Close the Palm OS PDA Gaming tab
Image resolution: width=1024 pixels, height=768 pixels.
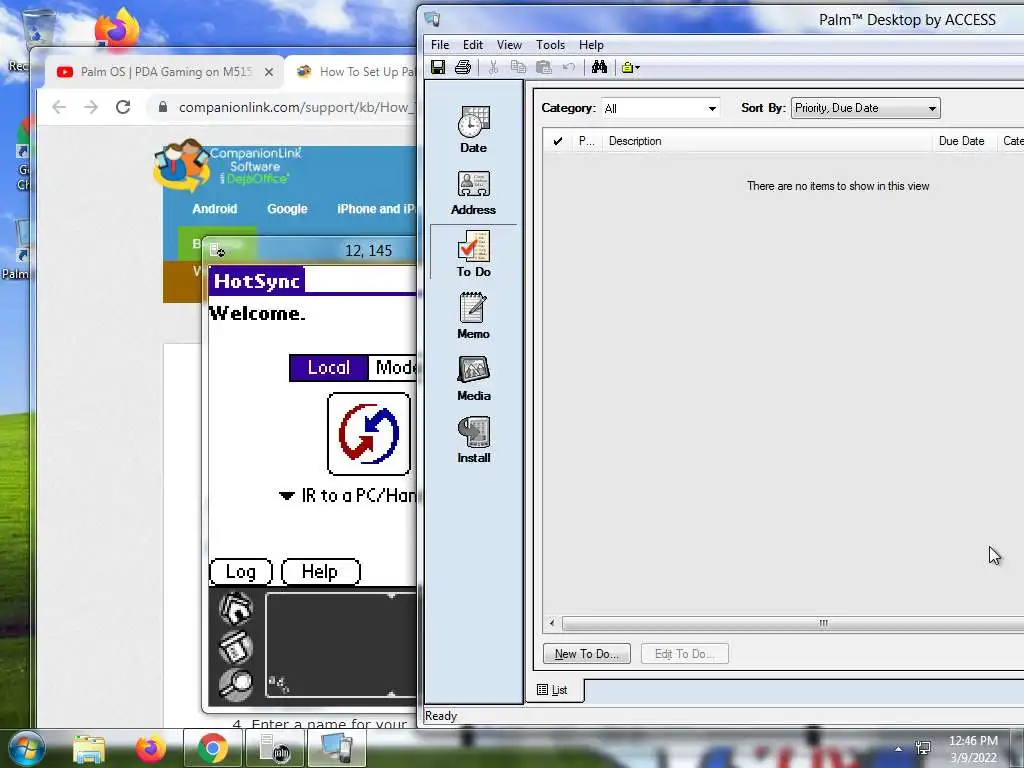tap(268, 72)
